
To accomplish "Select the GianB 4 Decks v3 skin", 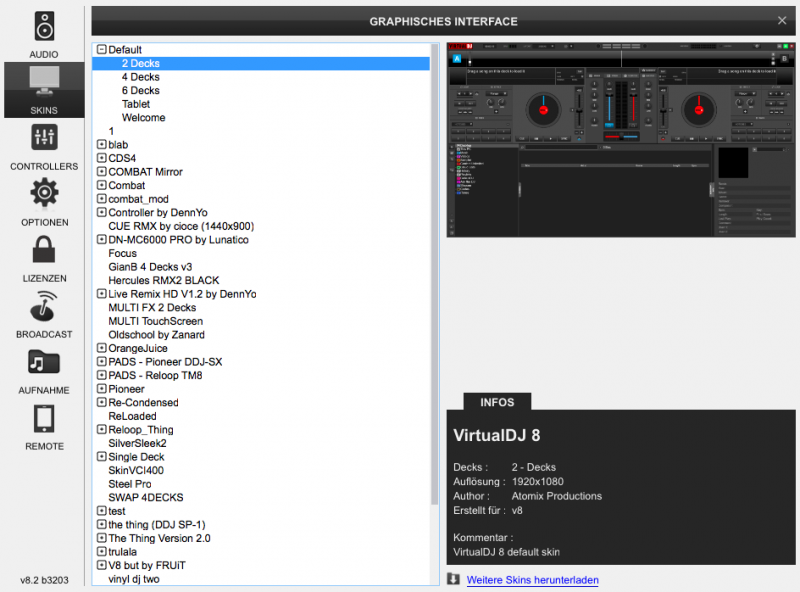I will tap(150, 267).
